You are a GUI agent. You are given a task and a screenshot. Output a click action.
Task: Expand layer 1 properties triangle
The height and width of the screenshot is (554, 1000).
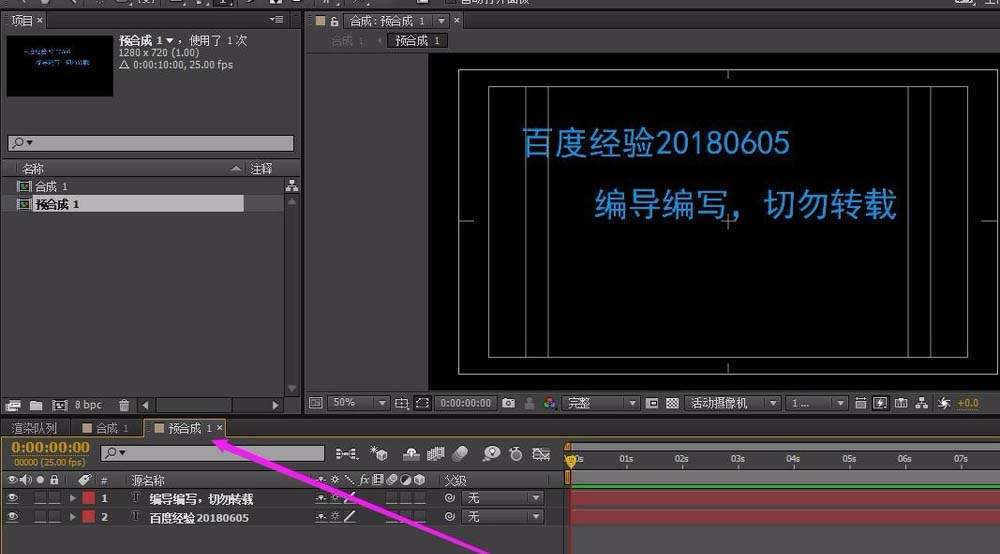pyautogui.click(x=73, y=498)
